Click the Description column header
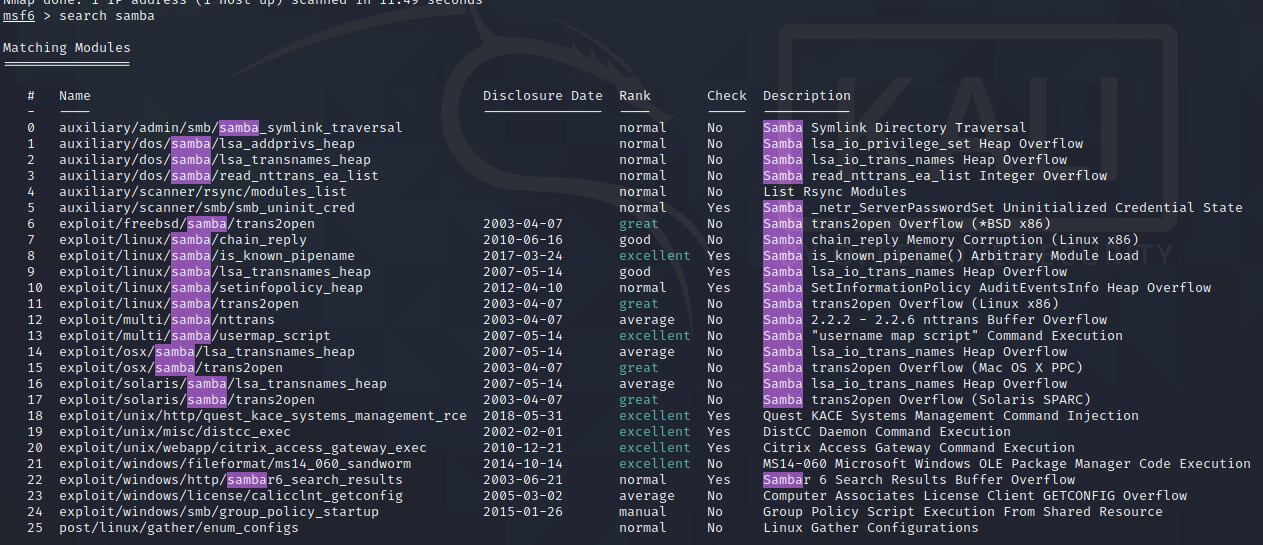 (x=807, y=96)
